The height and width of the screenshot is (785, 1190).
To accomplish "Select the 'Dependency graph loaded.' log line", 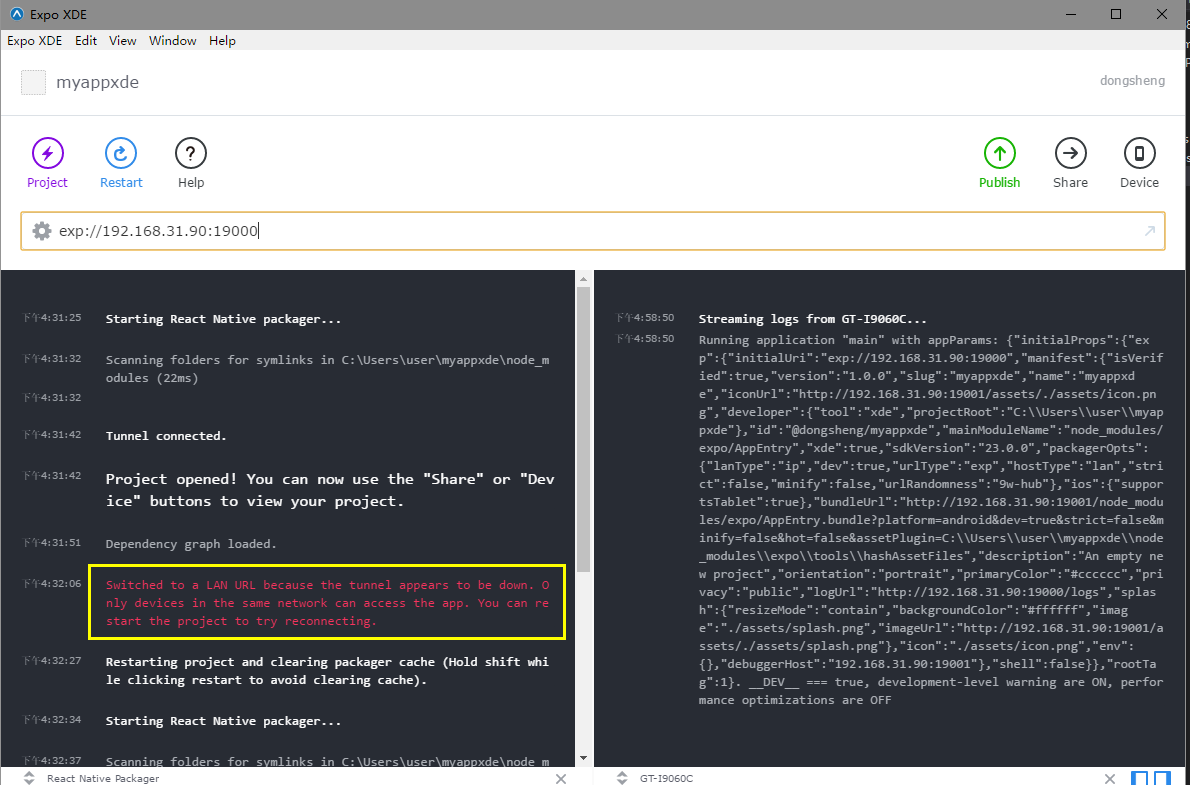I will pos(191,544).
